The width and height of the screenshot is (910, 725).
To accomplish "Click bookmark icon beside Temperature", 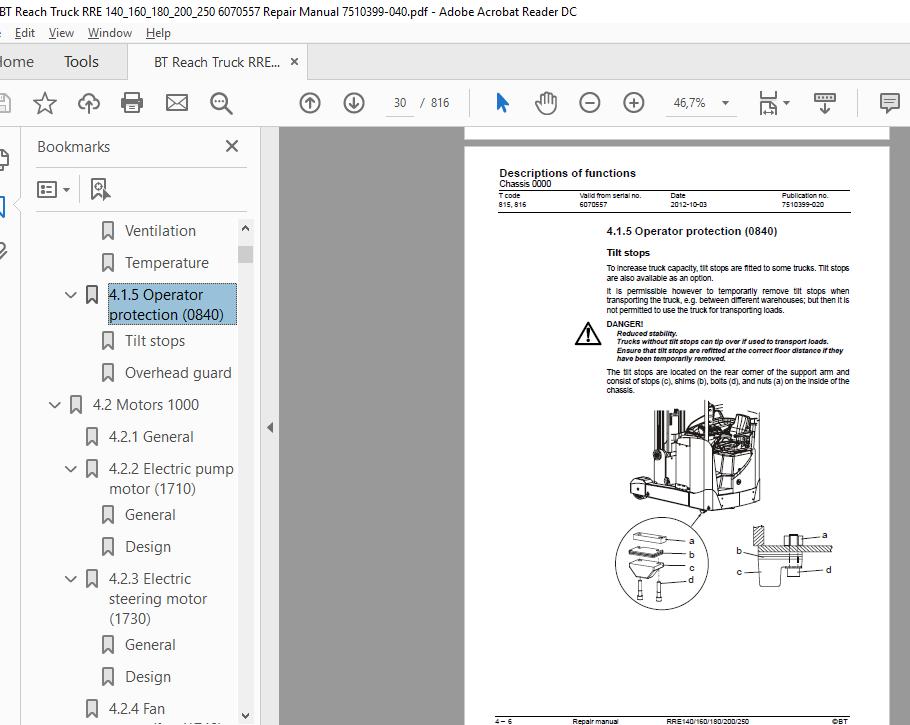I will [x=108, y=263].
